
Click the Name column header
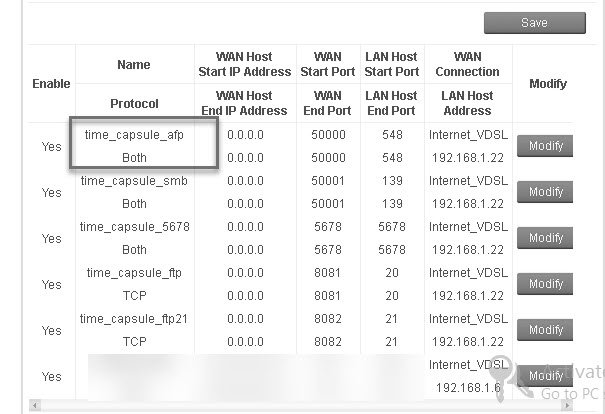(x=134, y=64)
